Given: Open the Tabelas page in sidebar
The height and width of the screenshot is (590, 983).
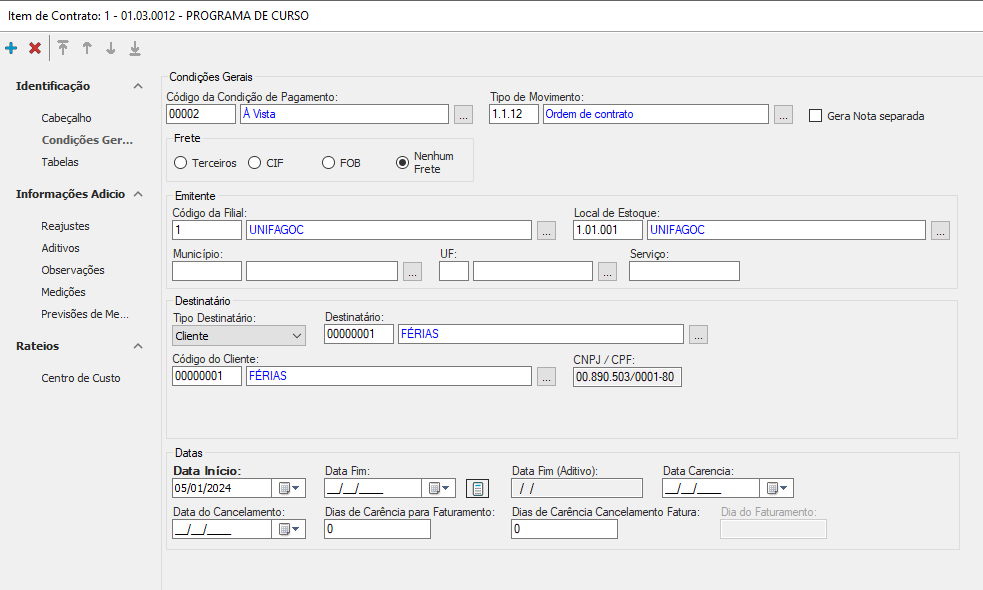Looking at the screenshot, I should pos(60,162).
